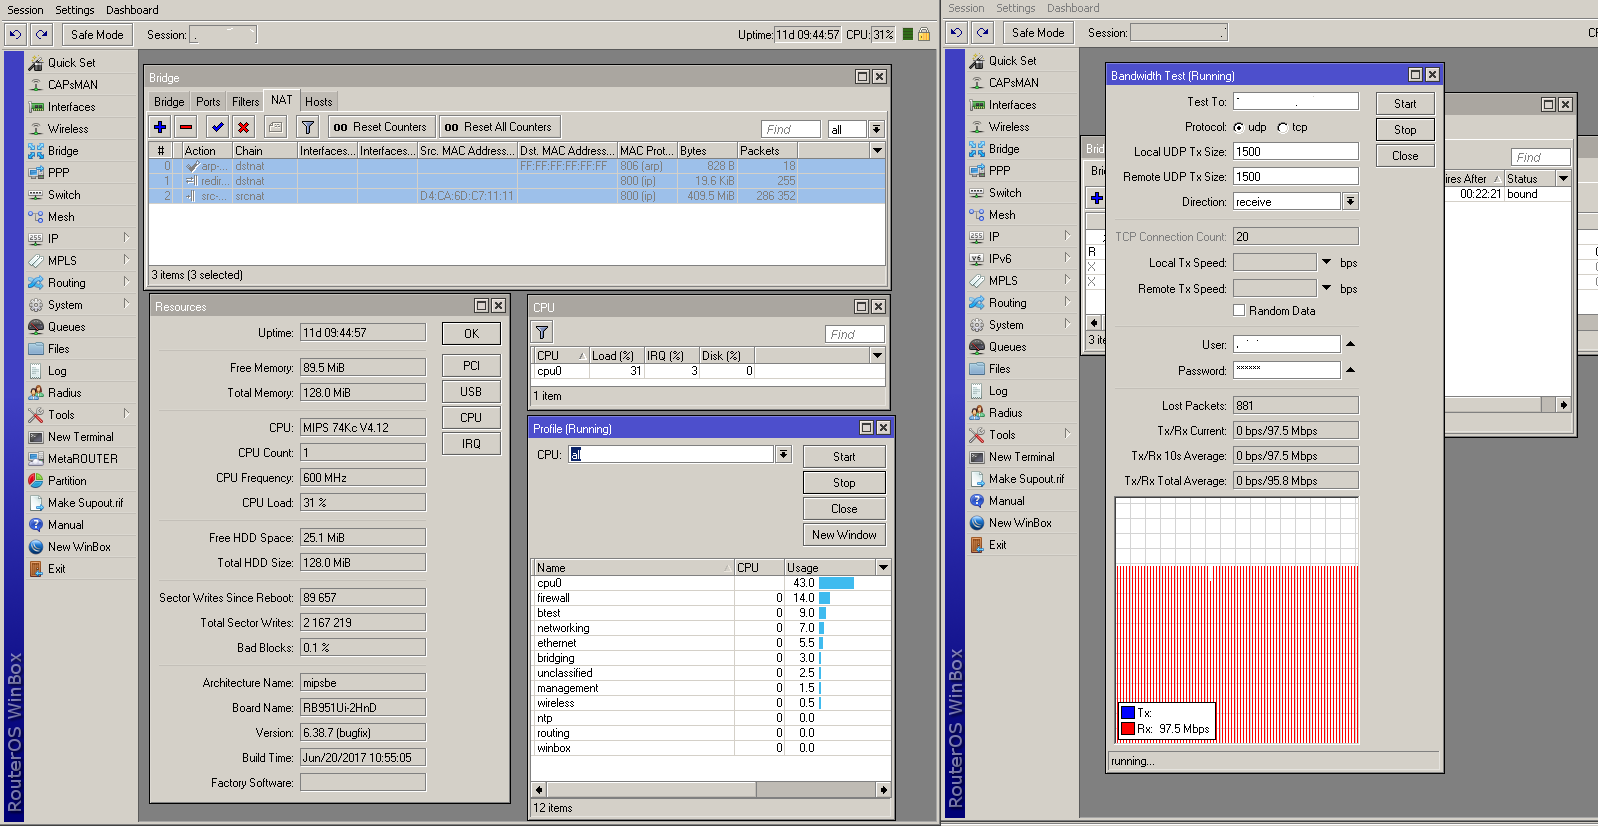Screen dimensions: 1600x826
Task: Open Quick Set in left WinBox sidebar
Action: [x=71, y=63]
